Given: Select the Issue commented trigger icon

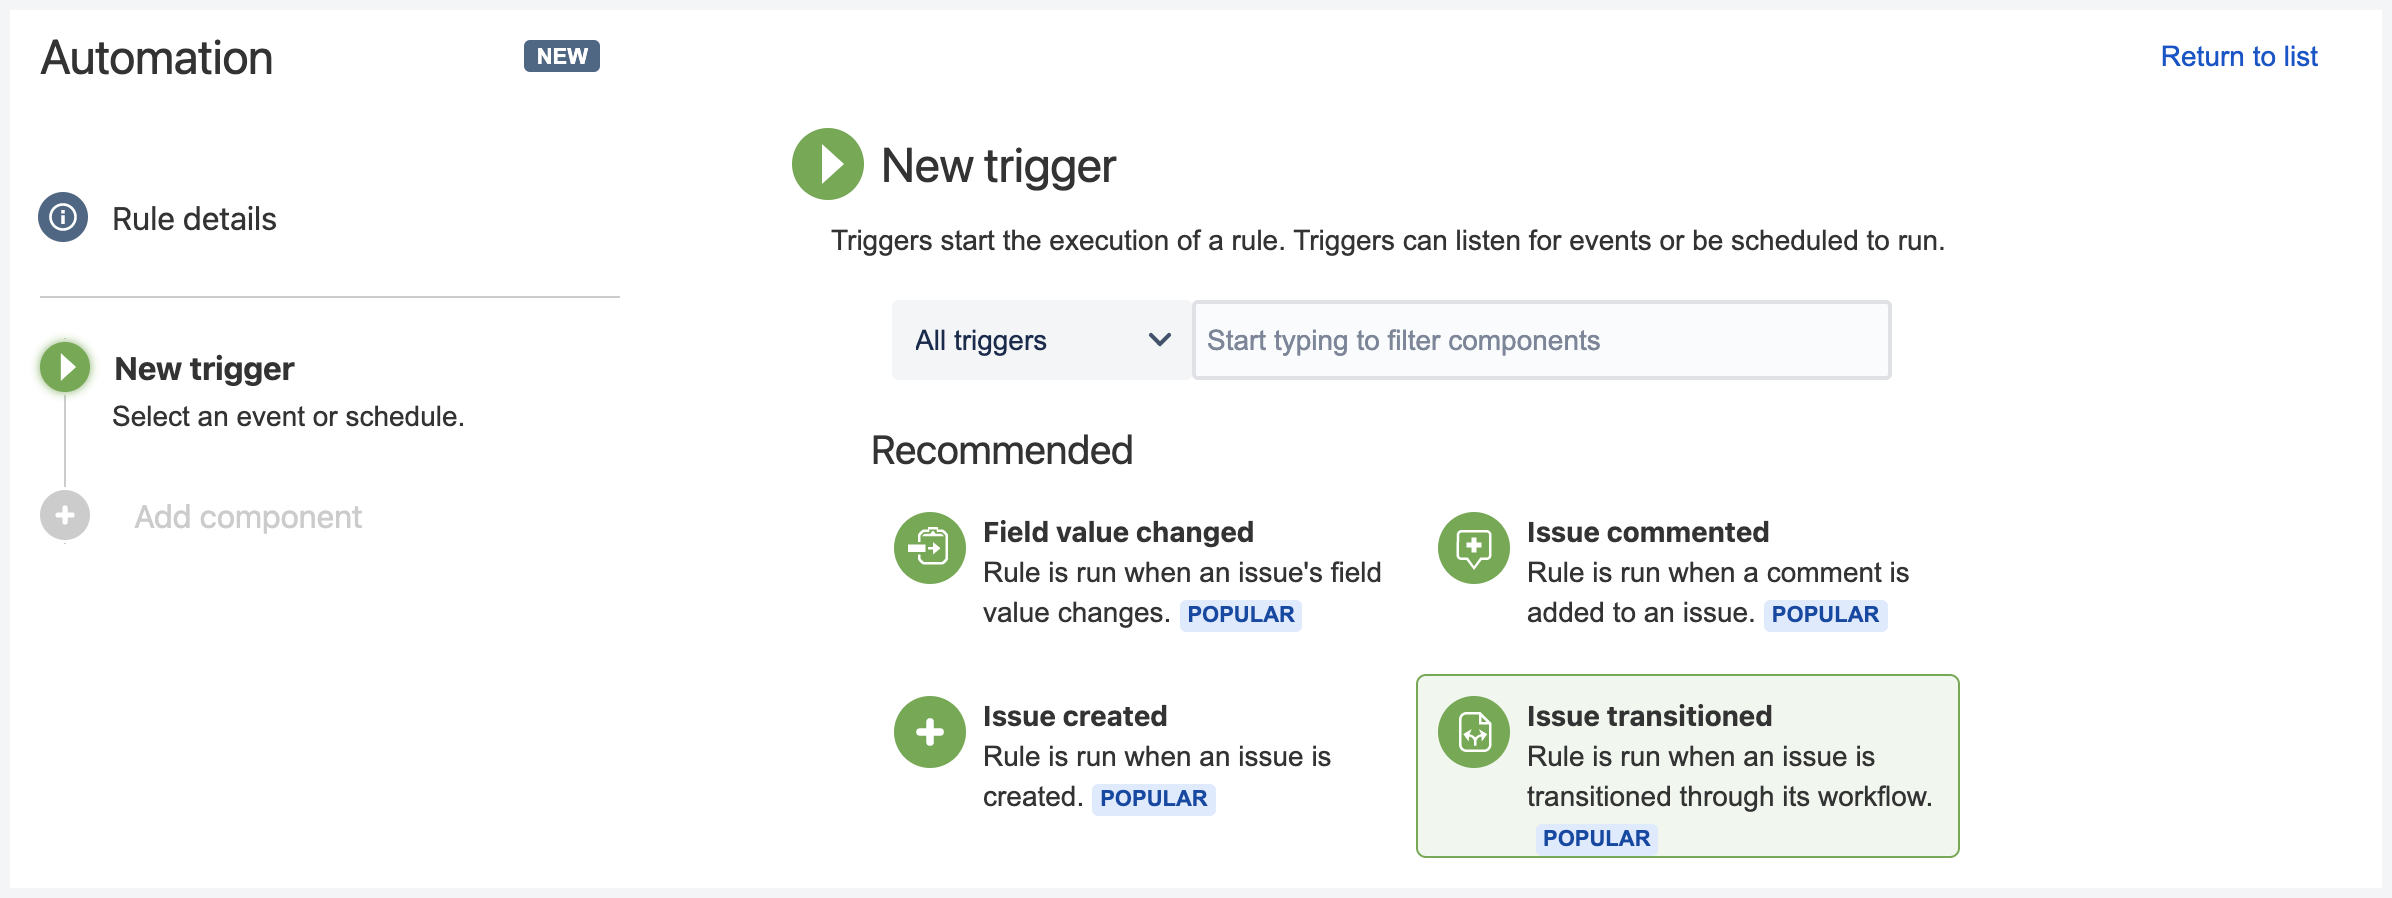Looking at the screenshot, I should tap(1472, 548).
